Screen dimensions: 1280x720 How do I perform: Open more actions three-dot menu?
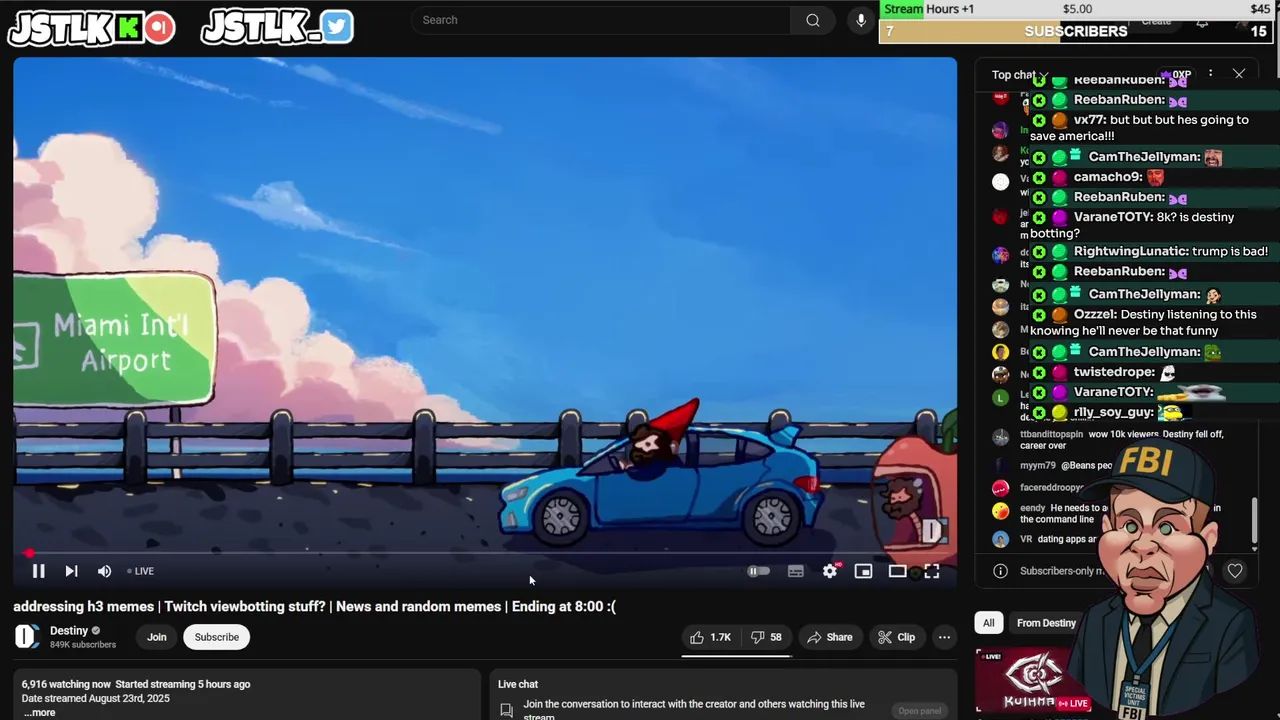[x=944, y=637]
